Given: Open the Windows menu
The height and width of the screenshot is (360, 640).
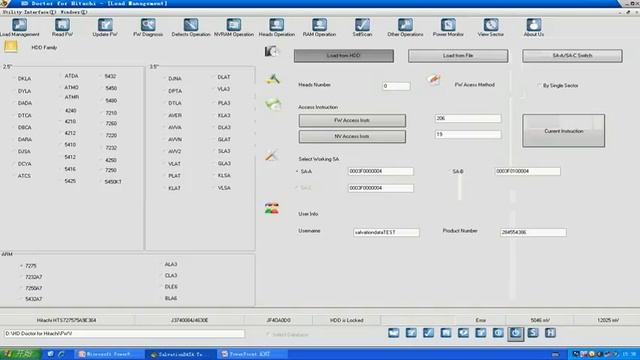Looking at the screenshot, I should click(x=74, y=12).
